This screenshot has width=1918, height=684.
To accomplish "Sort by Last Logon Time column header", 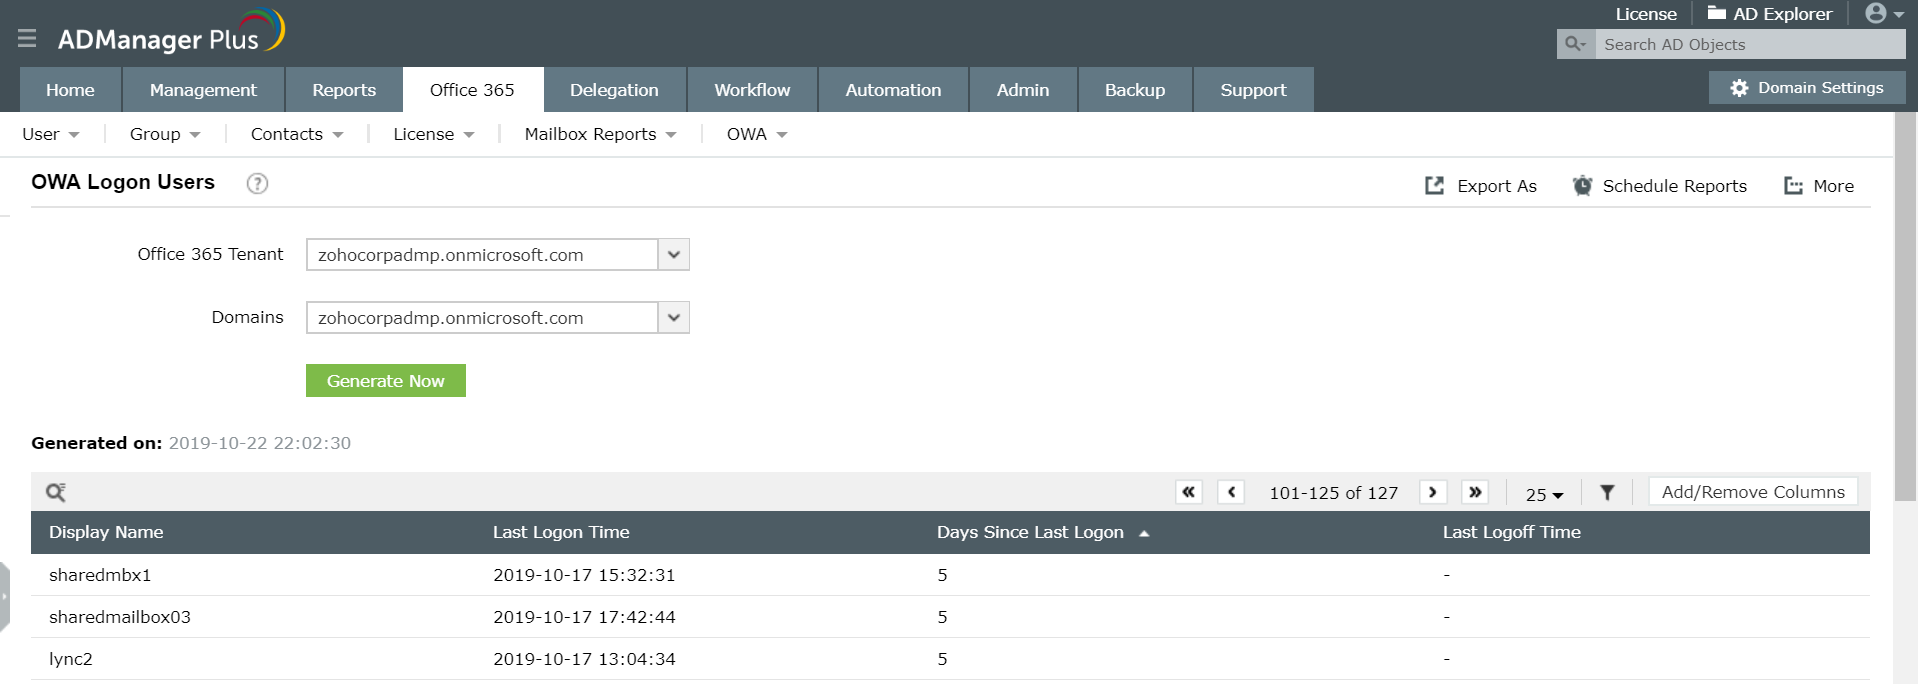I will tap(561, 532).
